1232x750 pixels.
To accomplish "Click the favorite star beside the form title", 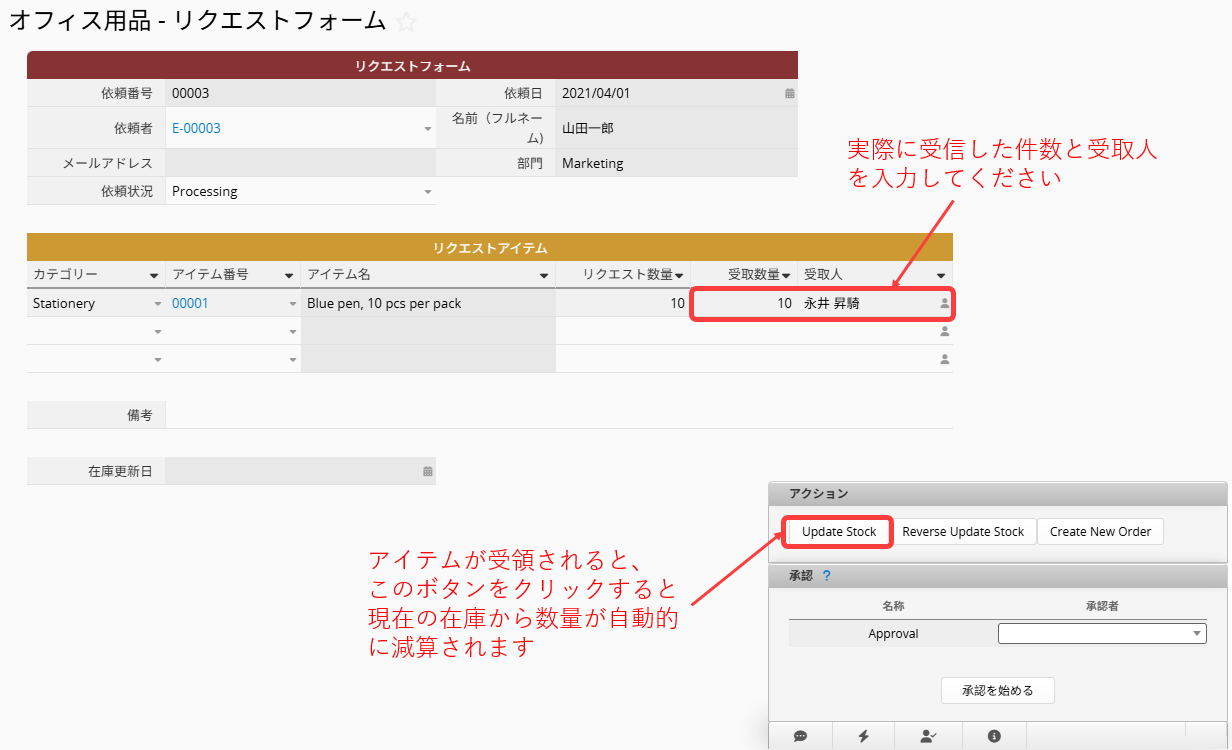I will click(406, 22).
